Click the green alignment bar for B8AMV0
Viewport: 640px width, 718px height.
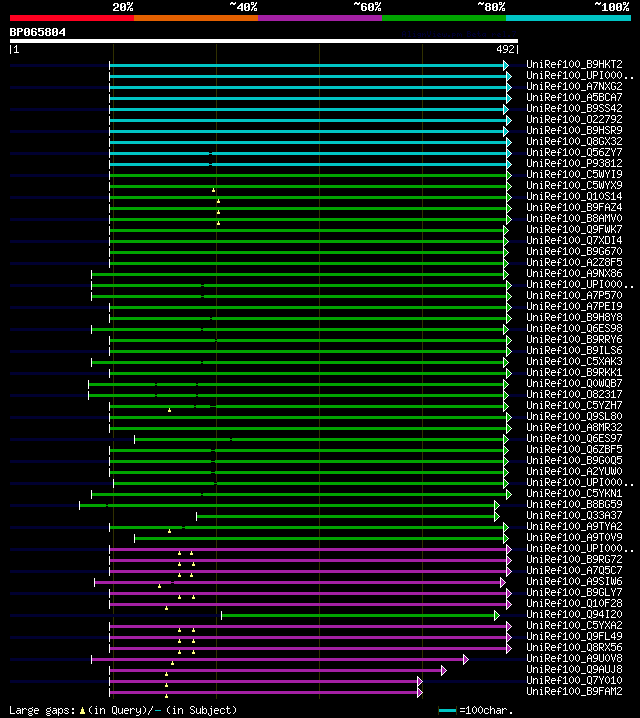click(308, 219)
